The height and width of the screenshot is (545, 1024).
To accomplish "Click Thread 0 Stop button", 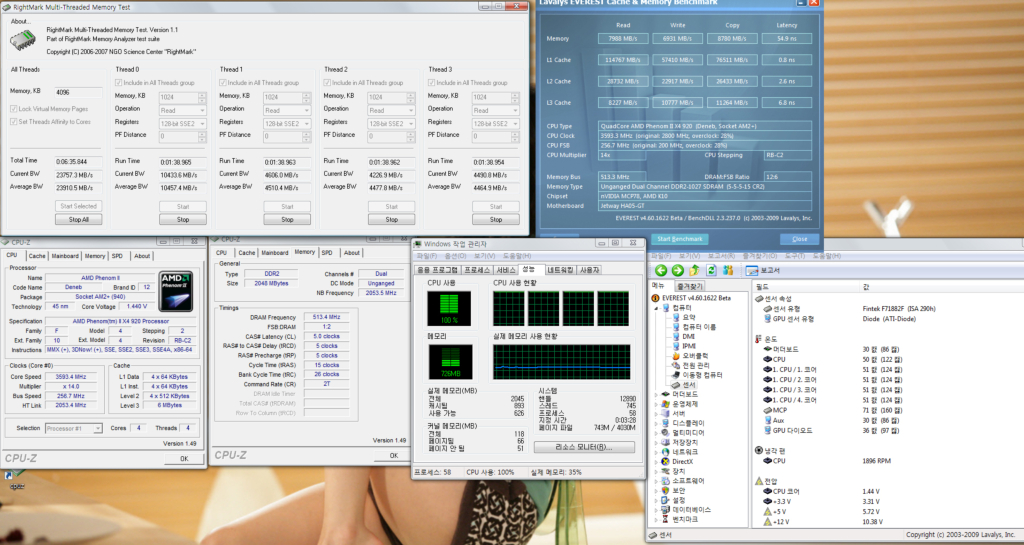I will pyautogui.click(x=183, y=220).
